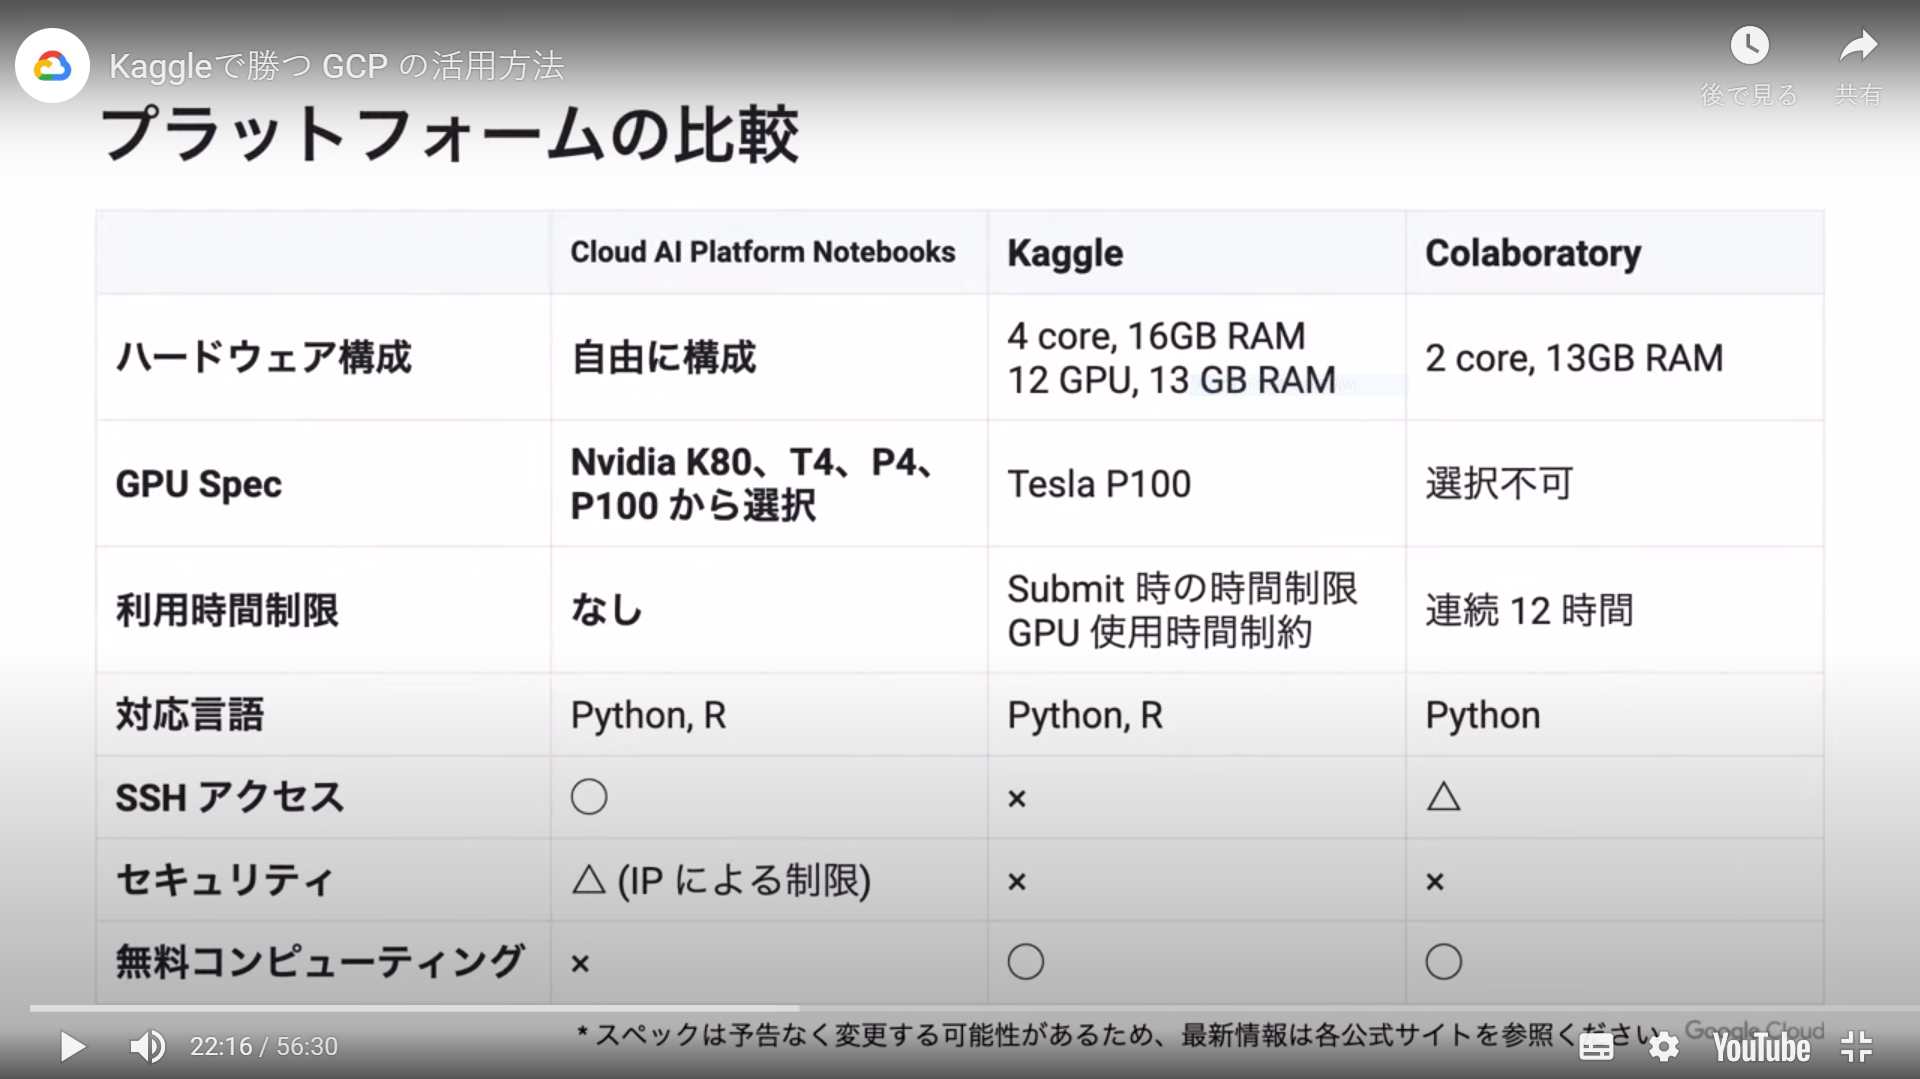Play the video
The width and height of the screenshot is (1920, 1079).
(x=72, y=1046)
